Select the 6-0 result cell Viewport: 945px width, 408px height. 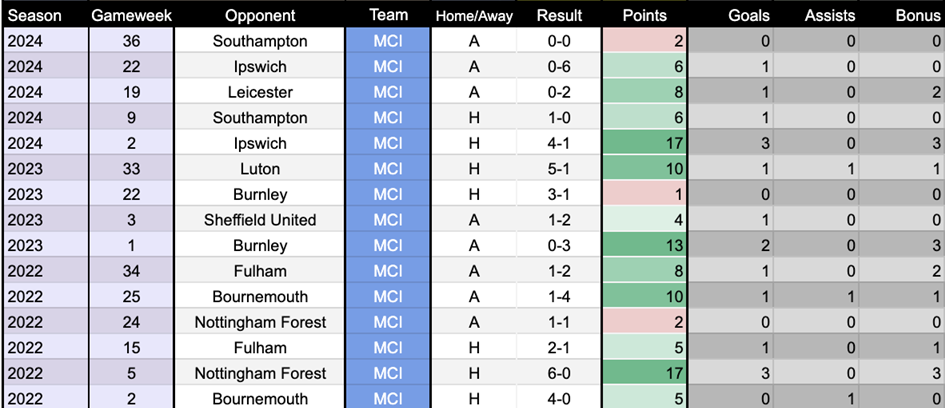tap(559, 373)
